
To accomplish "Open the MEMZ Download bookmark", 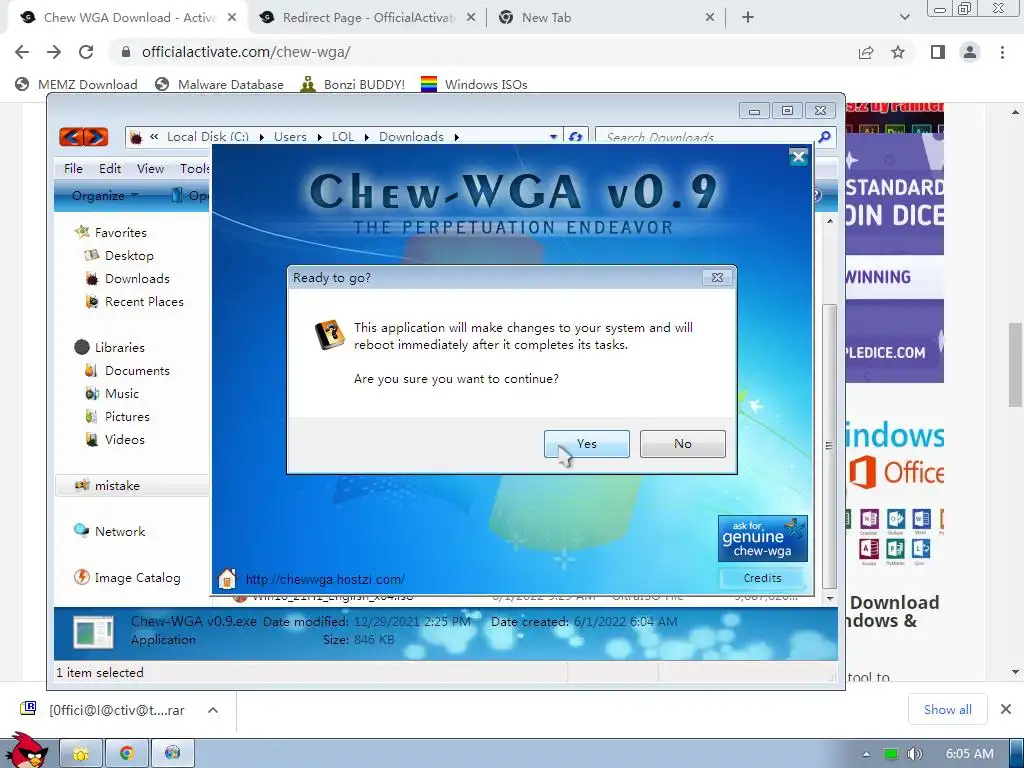I will click(x=76, y=84).
